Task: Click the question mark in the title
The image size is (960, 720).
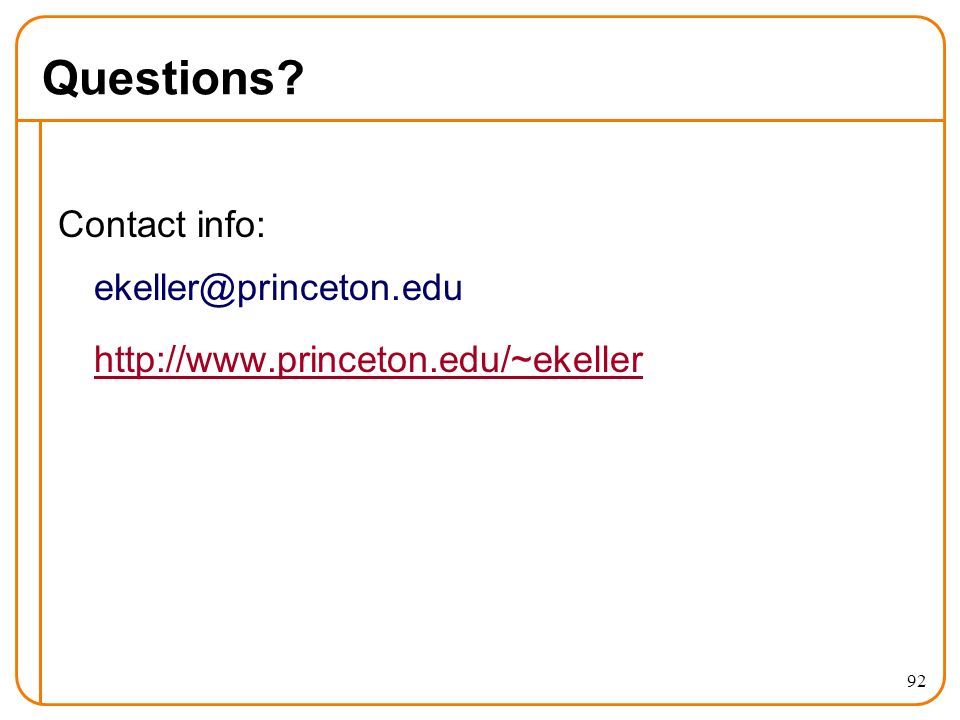Action: (x=293, y=77)
